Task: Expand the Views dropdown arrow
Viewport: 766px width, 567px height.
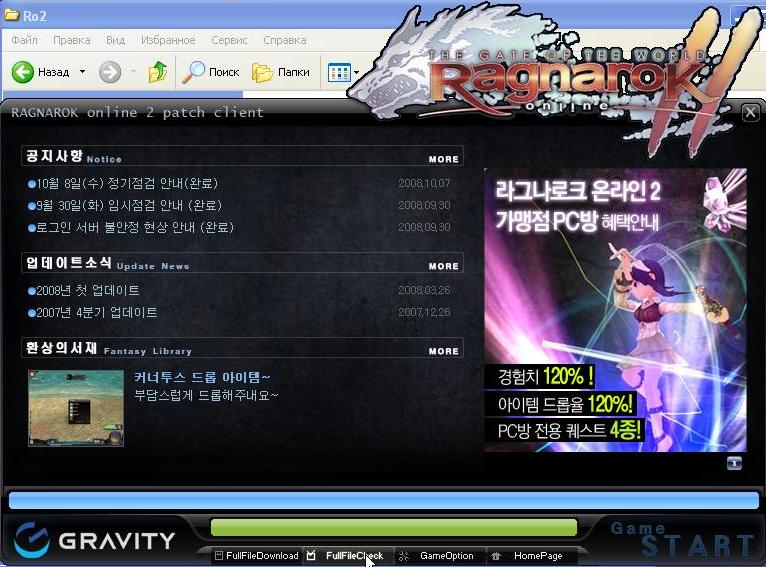Action: [x=356, y=72]
